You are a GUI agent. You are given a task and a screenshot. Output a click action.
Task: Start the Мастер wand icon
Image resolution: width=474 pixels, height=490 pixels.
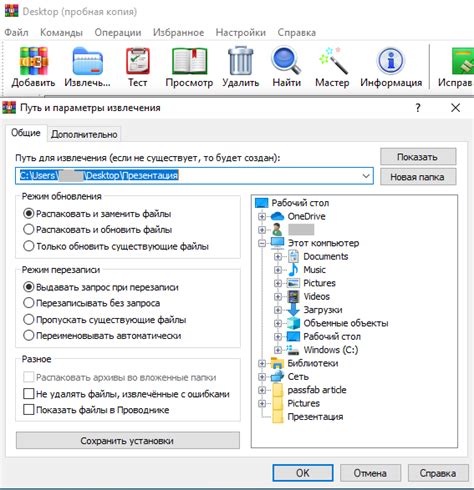point(332,61)
